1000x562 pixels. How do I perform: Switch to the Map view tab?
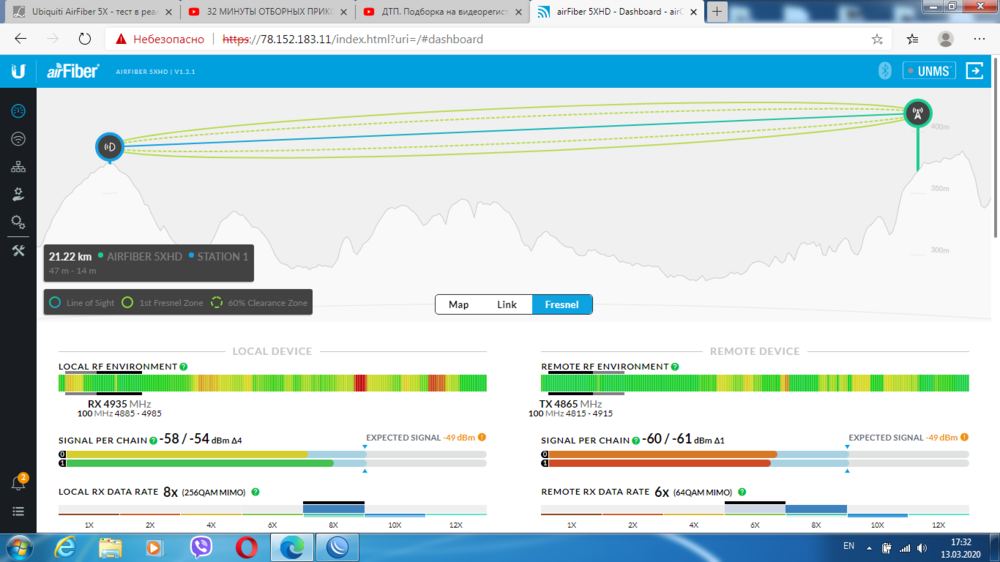point(459,304)
